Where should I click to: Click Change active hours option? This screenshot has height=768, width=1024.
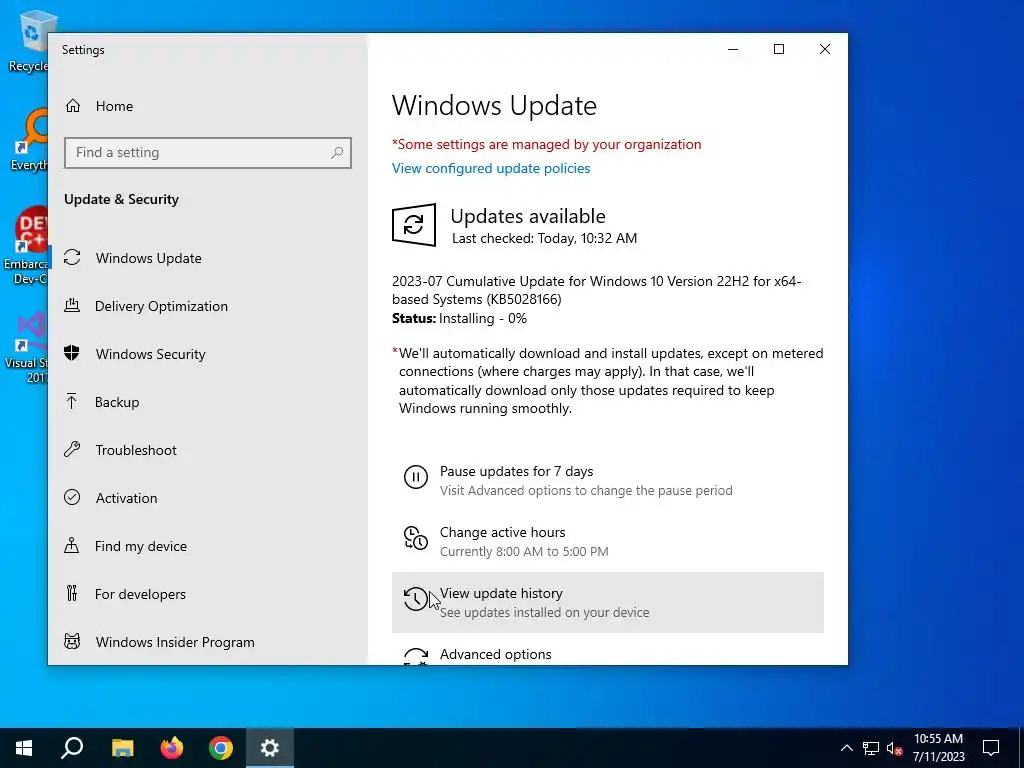point(607,541)
